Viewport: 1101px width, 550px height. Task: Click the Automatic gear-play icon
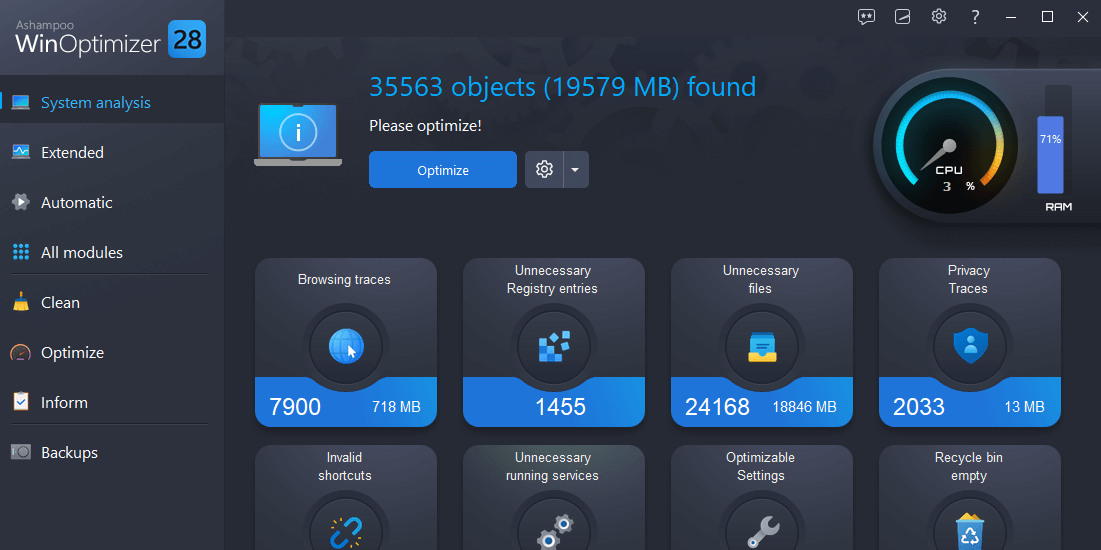[20, 202]
